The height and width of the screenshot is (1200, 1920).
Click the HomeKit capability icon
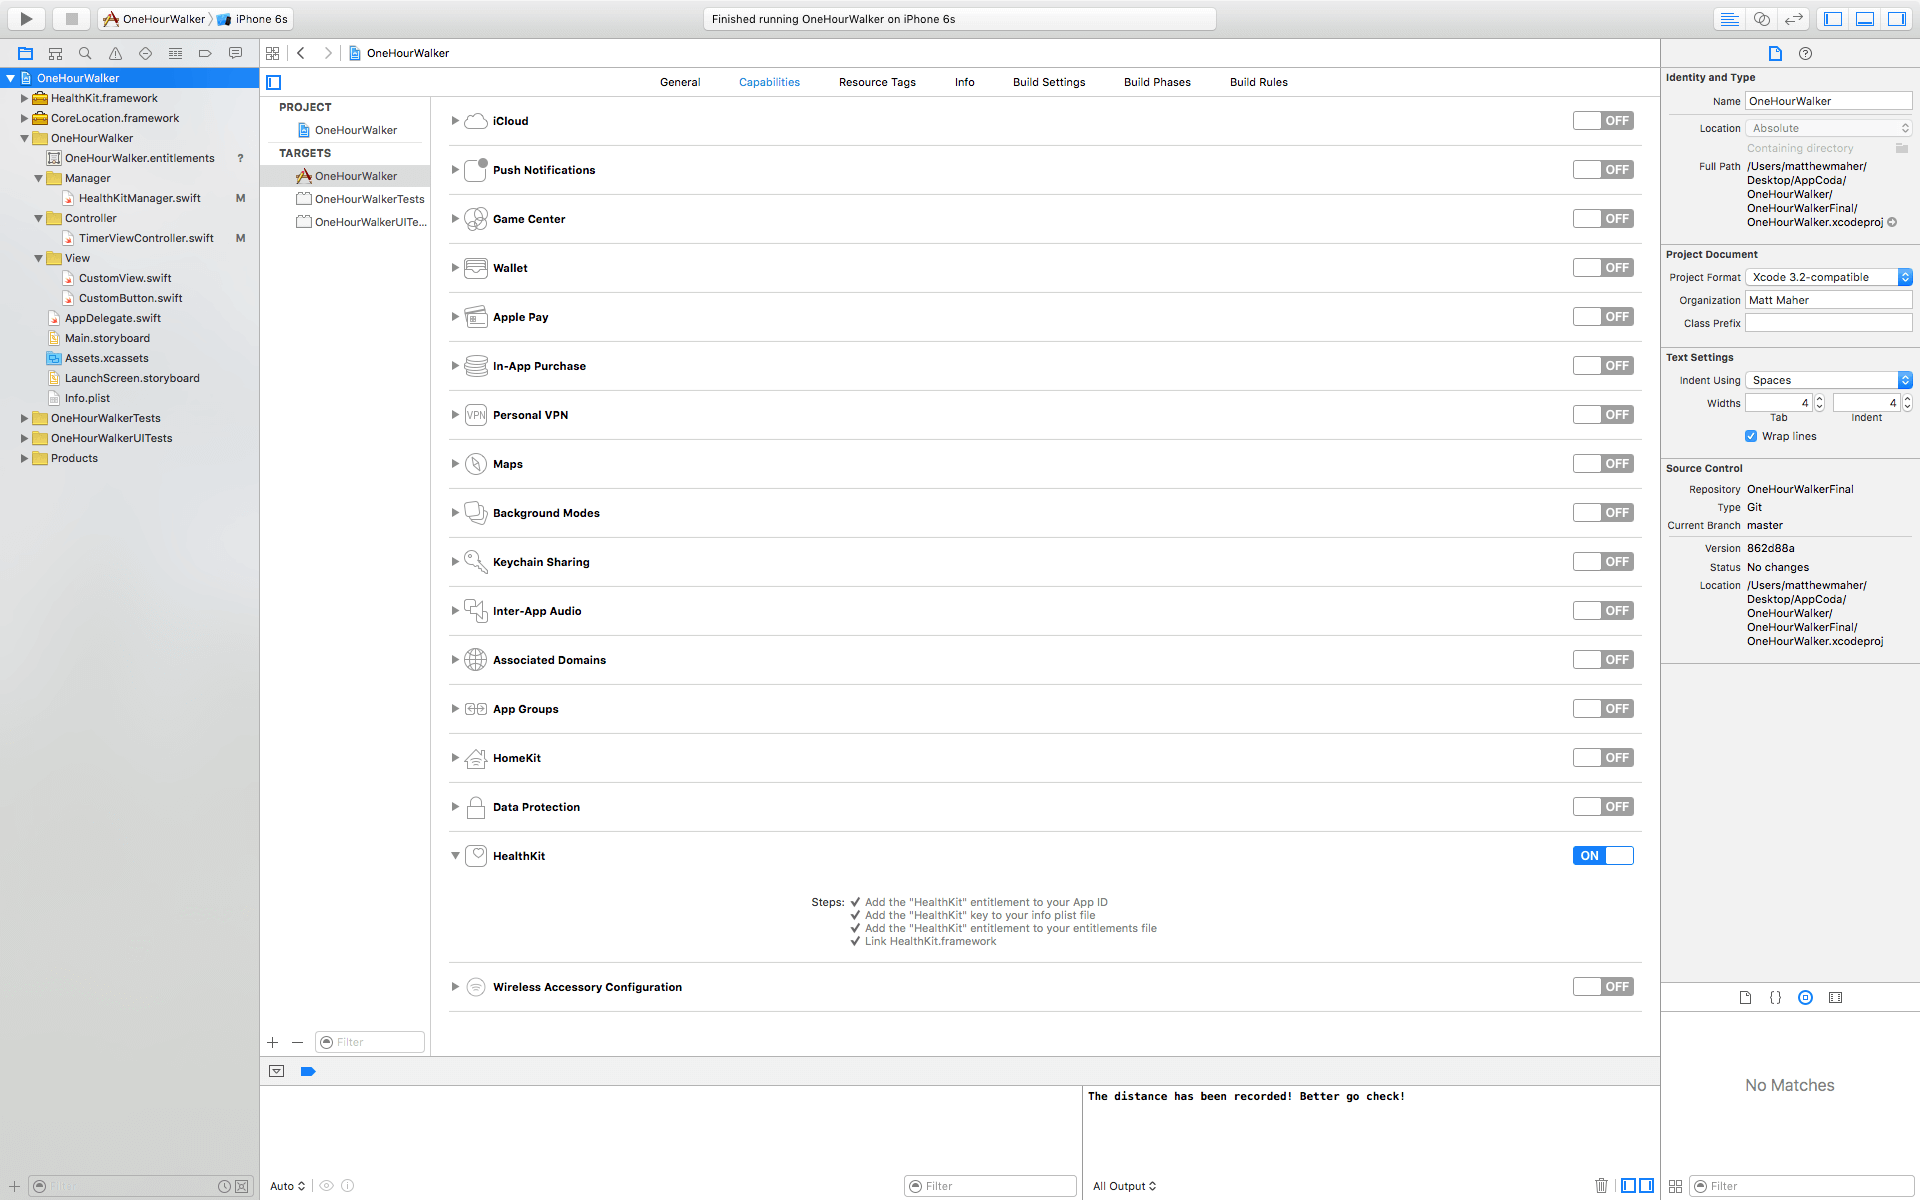(x=476, y=758)
